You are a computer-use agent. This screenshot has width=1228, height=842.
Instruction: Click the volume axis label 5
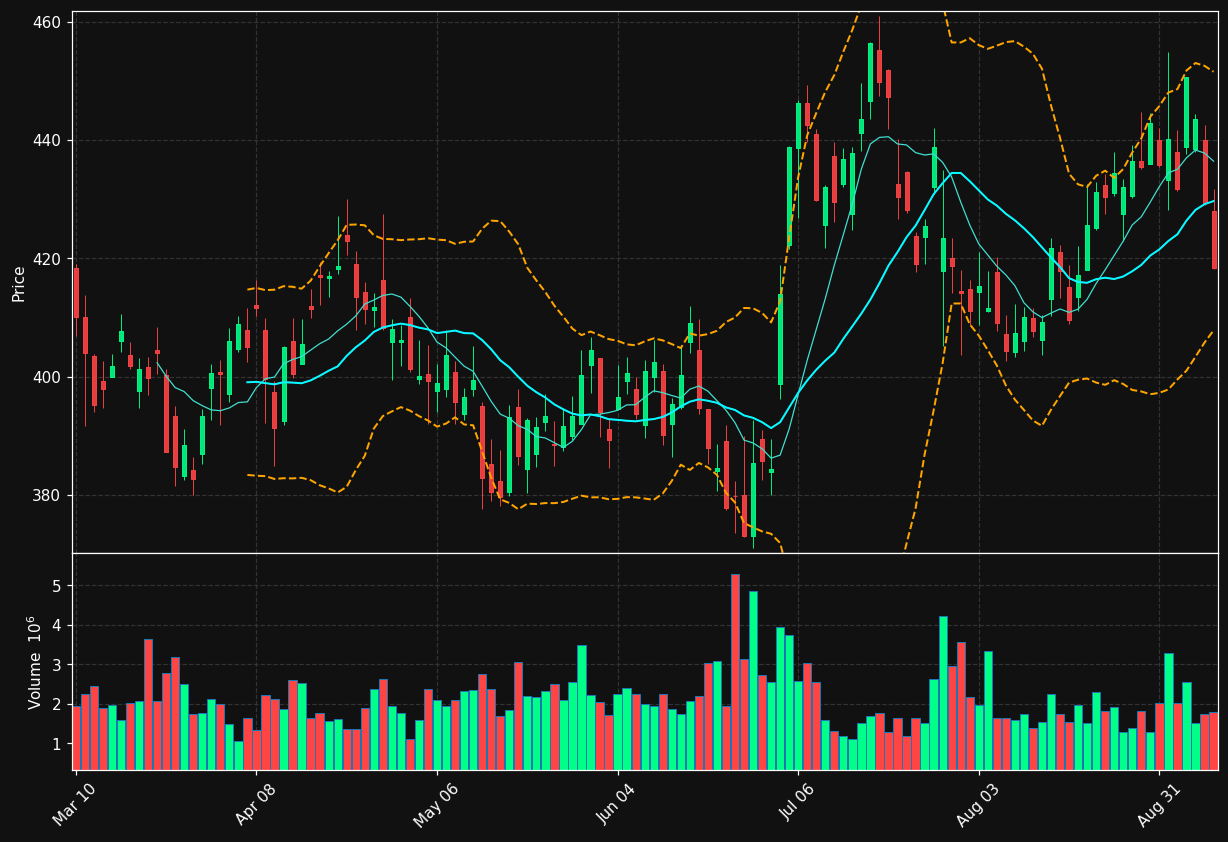pos(58,586)
